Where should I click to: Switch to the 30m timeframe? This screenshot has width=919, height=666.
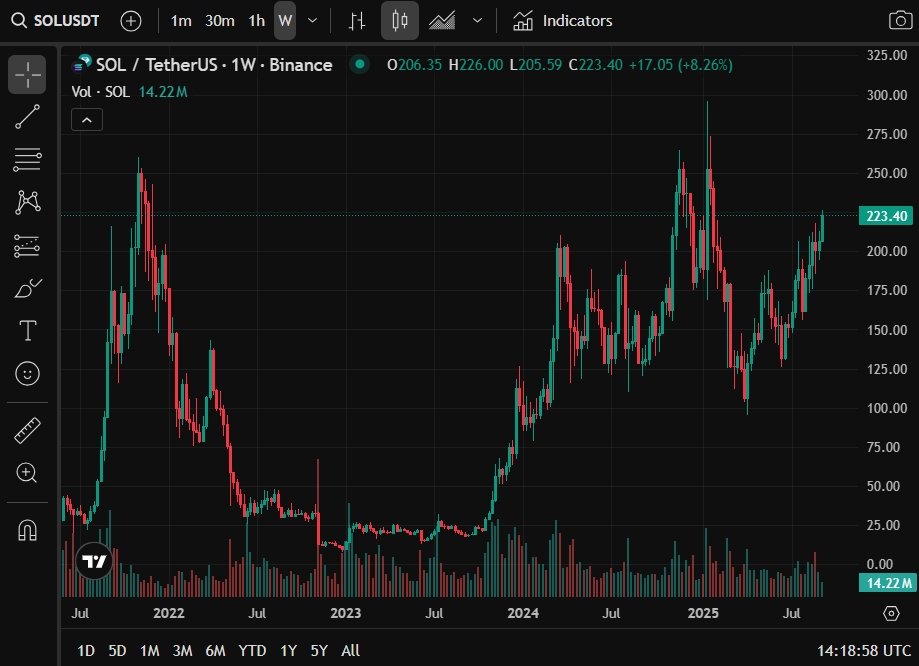click(220, 21)
